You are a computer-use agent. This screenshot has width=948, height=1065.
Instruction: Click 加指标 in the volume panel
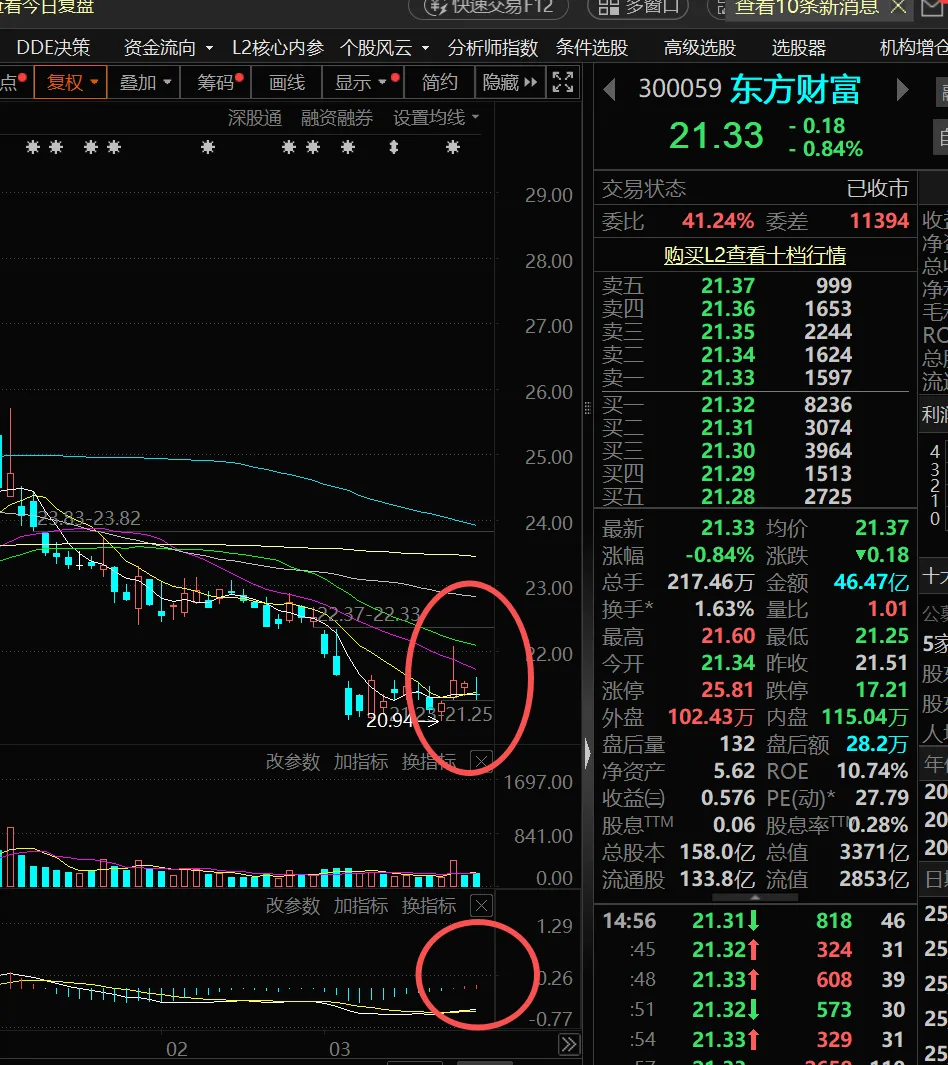pos(361,761)
